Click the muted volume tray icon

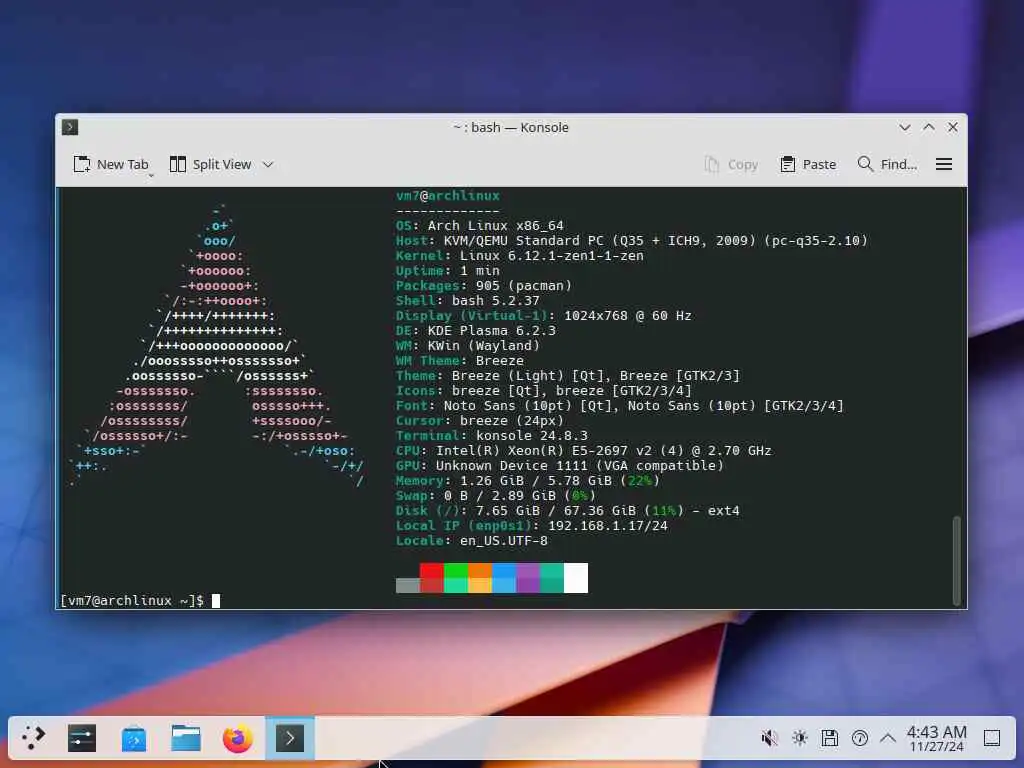coord(769,738)
